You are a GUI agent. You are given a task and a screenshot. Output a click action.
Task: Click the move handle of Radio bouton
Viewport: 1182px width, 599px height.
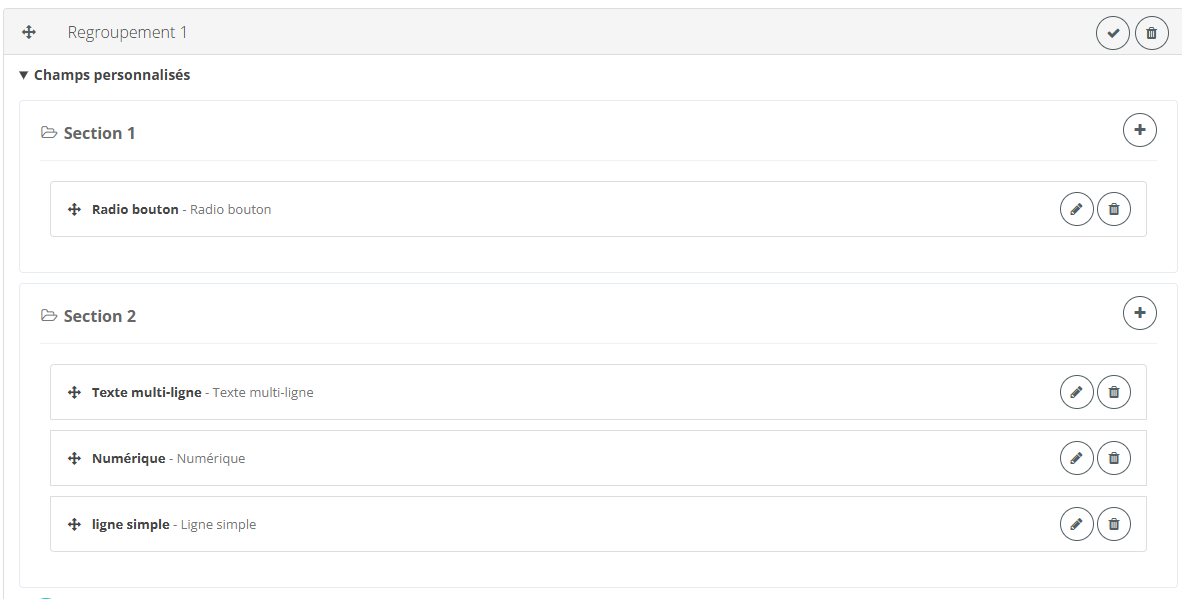click(74, 209)
